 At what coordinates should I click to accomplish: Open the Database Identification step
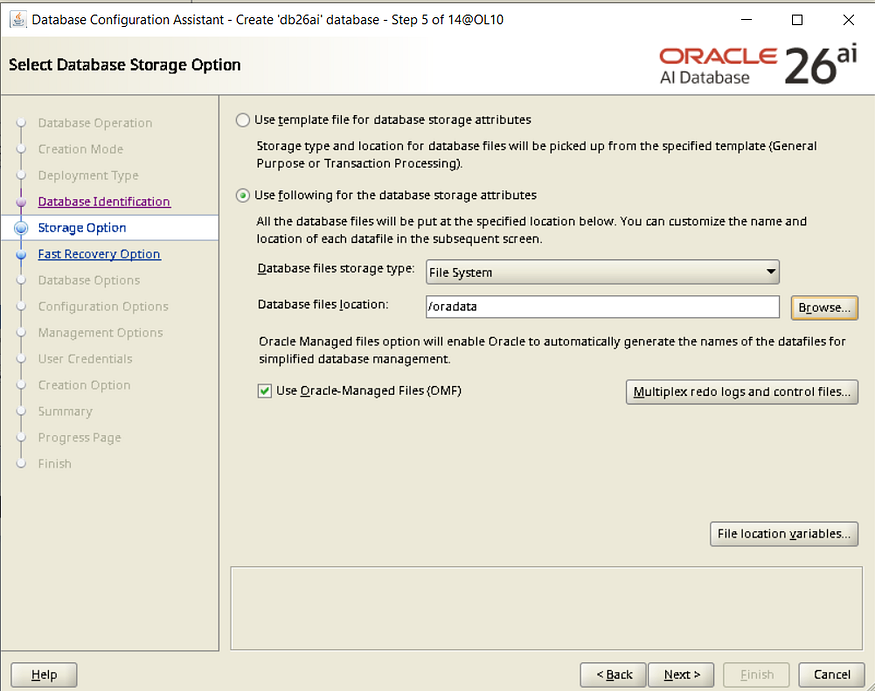tap(104, 201)
